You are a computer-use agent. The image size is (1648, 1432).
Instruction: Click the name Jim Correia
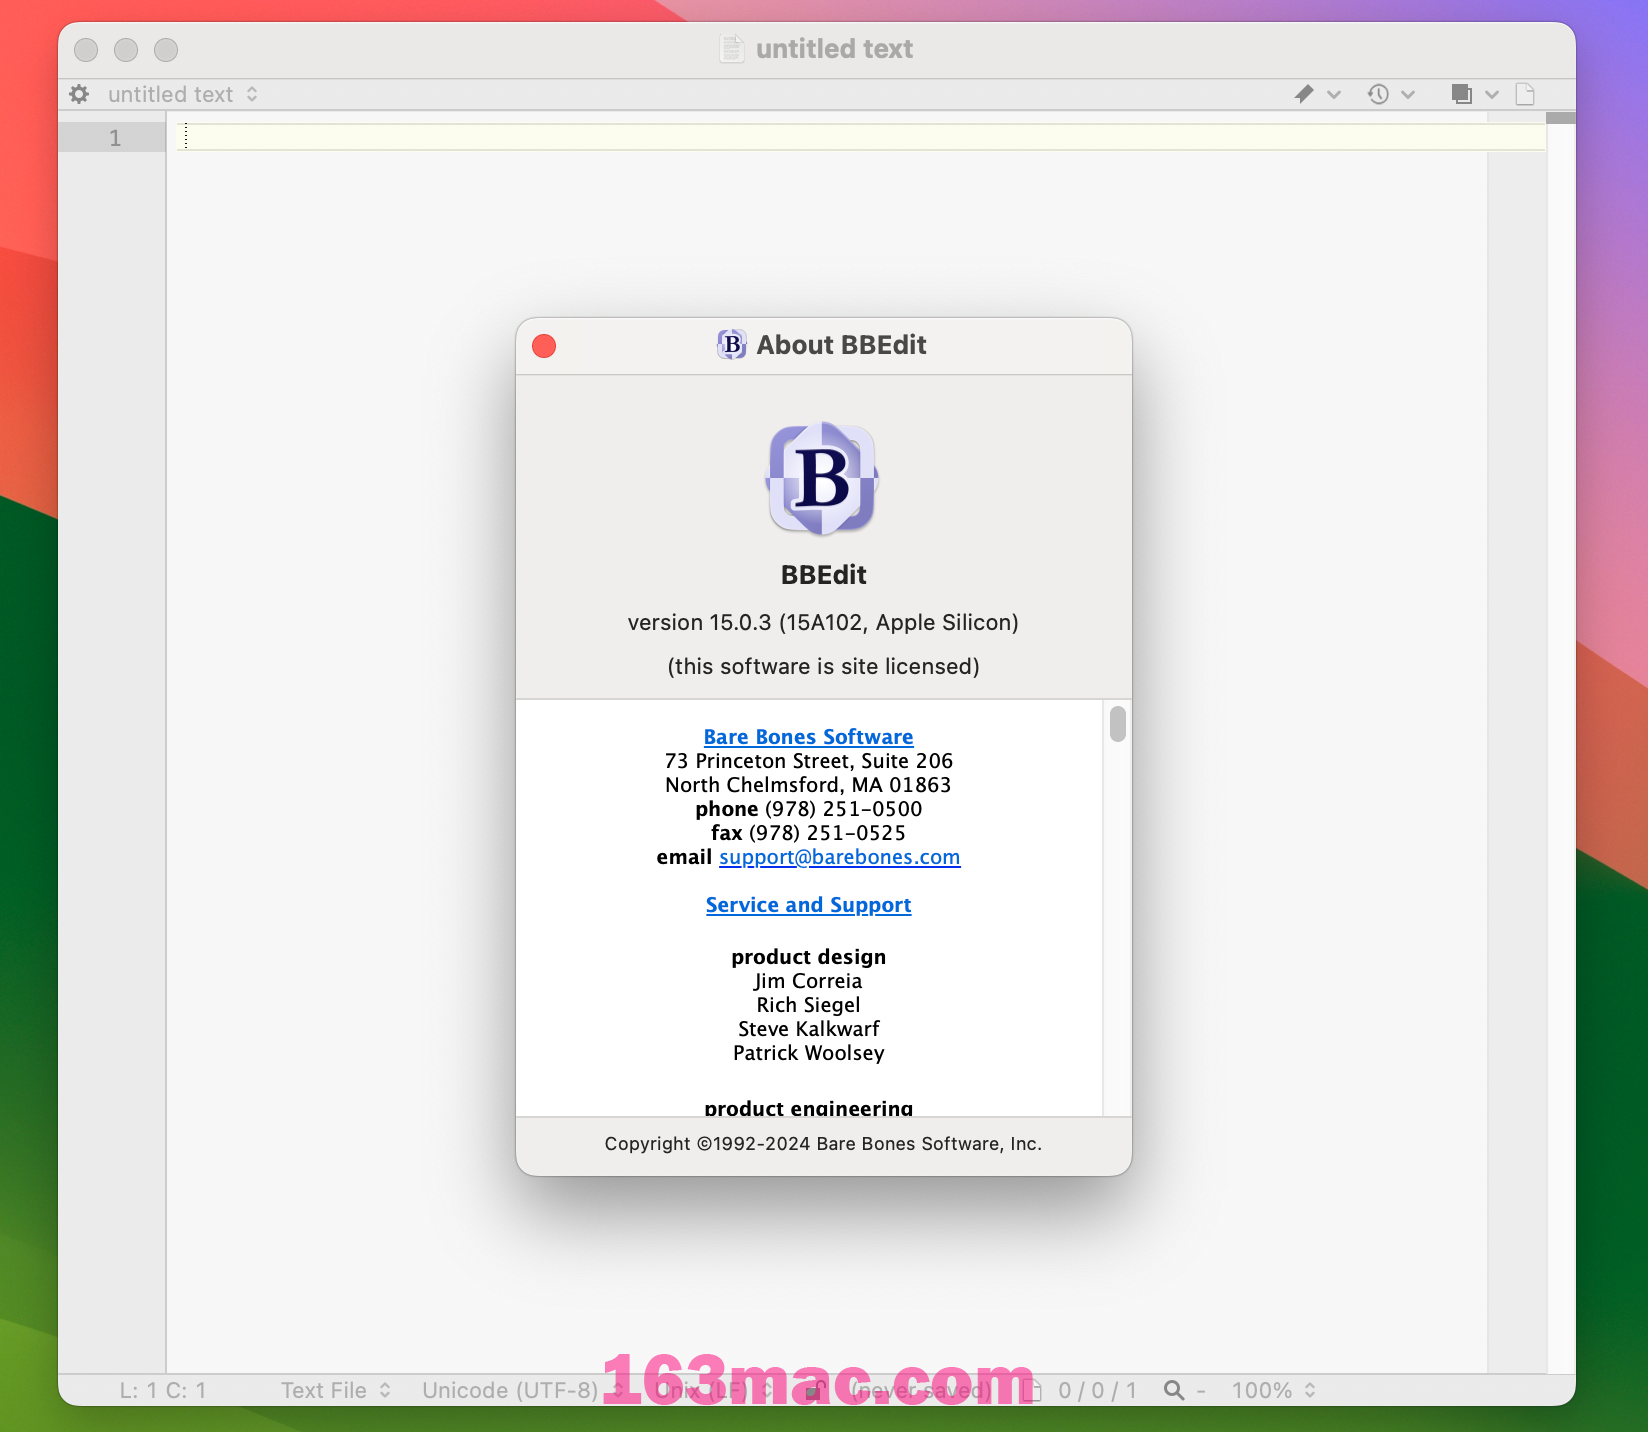click(x=808, y=981)
